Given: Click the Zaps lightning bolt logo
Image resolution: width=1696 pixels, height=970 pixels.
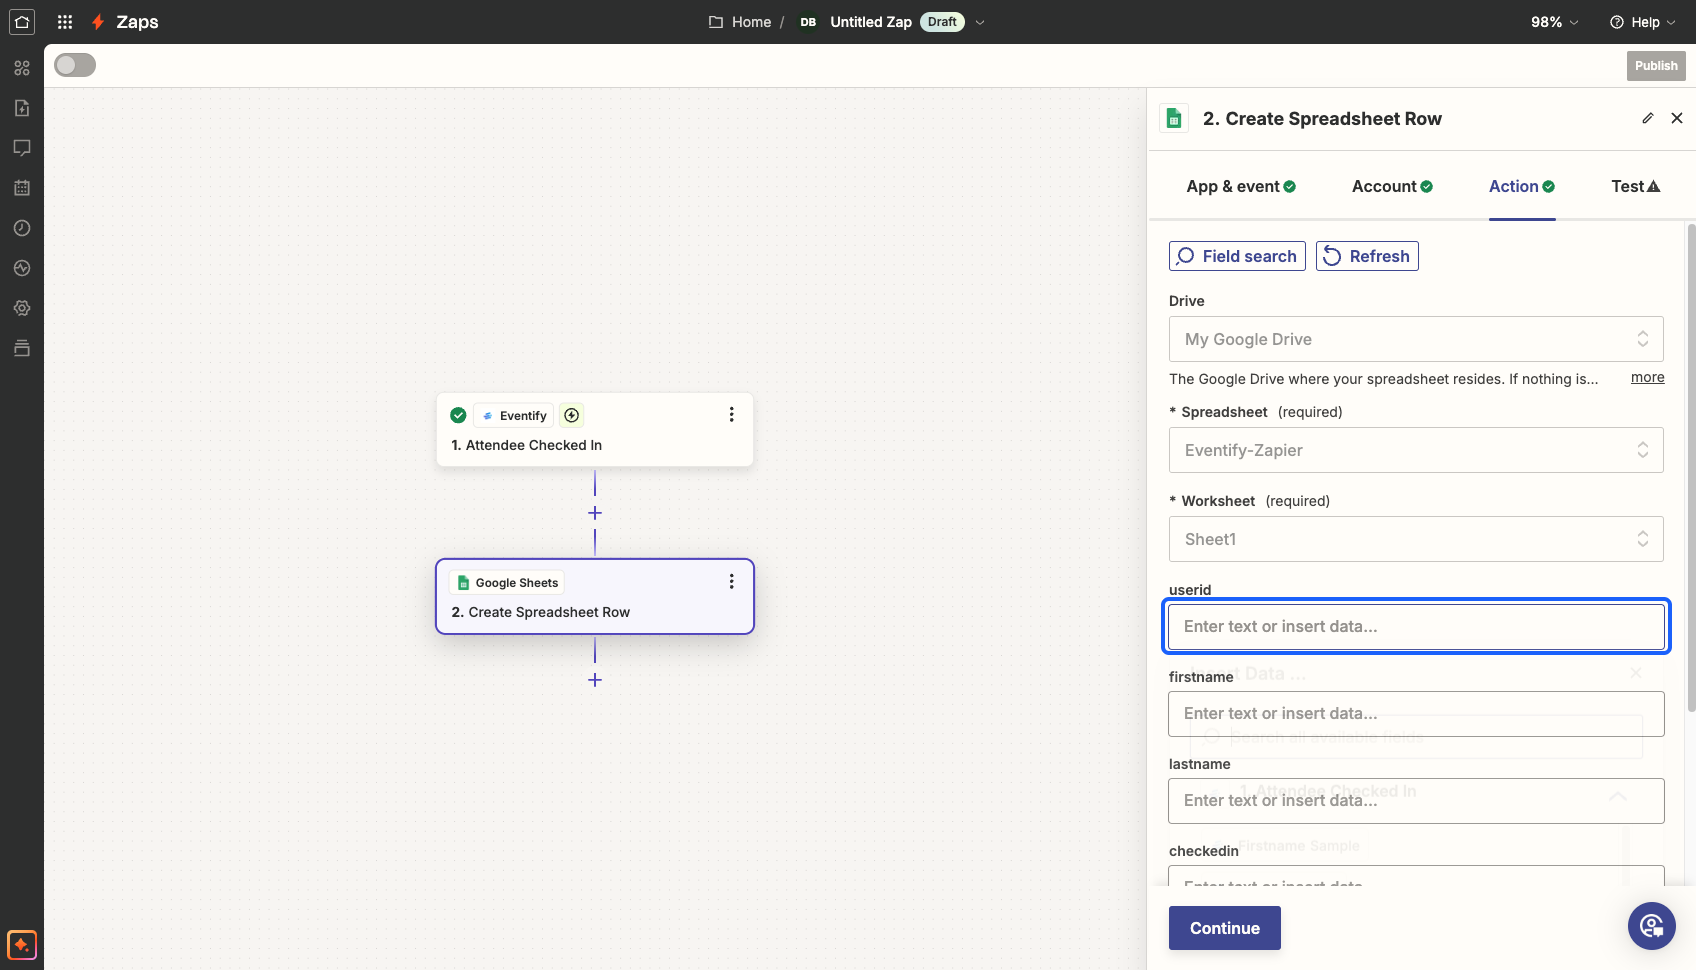Looking at the screenshot, I should 98,22.
